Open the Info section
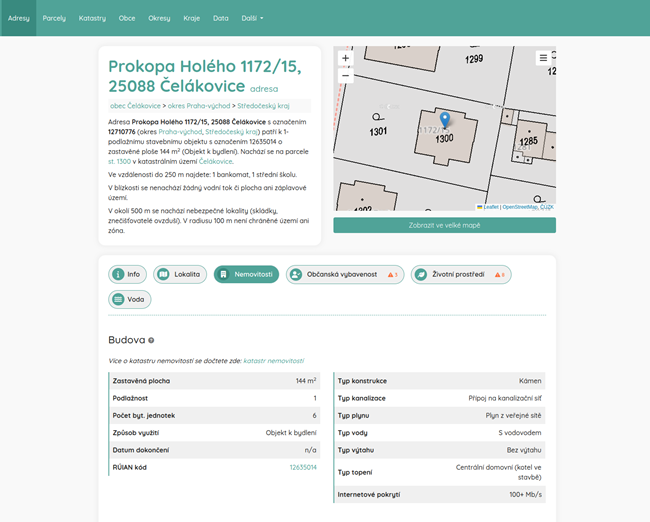Image resolution: width=650 pixels, height=522 pixels. [127, 274]
